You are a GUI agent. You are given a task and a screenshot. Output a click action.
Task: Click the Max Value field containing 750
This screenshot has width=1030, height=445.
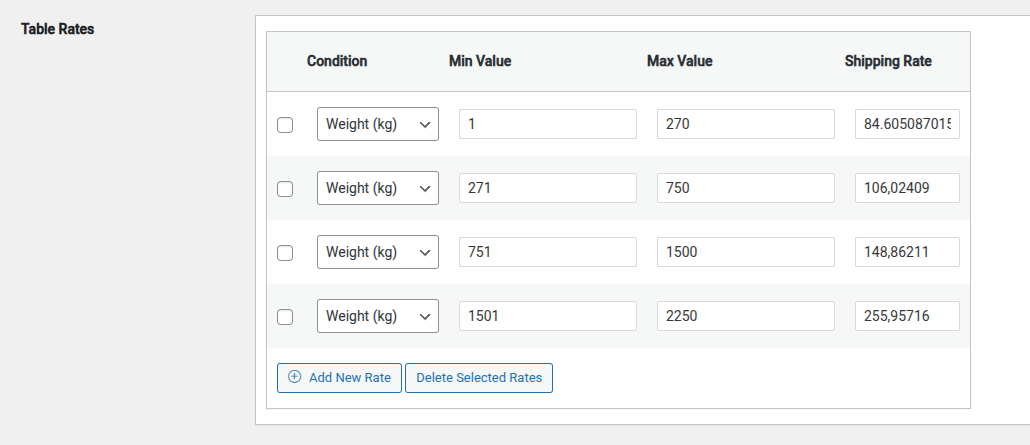click(x=745, y=188)
